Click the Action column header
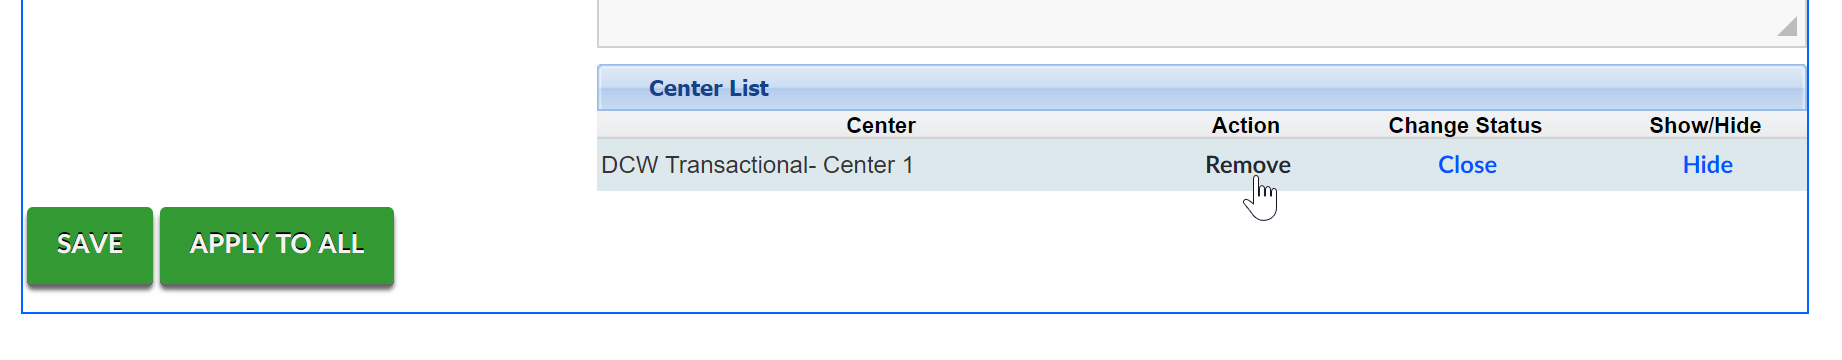1842x360 pixels. [1246, 125]
